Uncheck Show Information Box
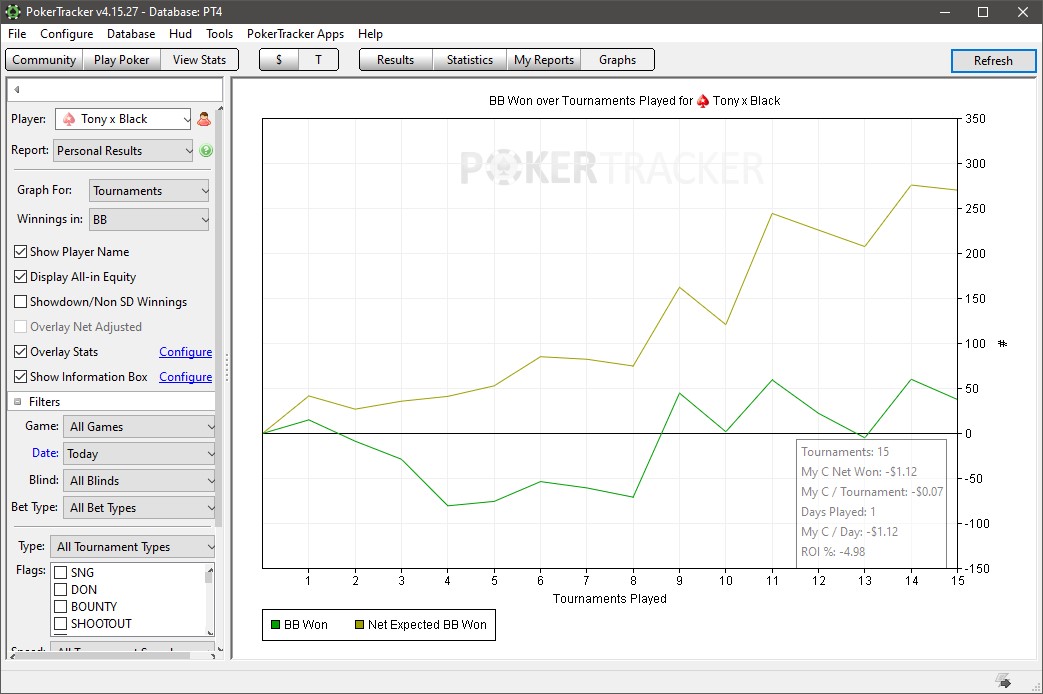This screenshot has height=694, width=1043. pos(21,377)
